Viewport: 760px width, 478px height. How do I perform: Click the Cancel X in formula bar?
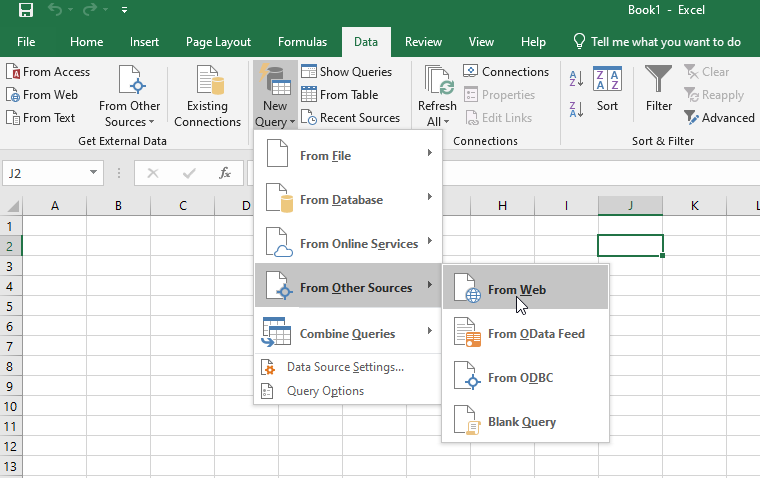click(x=153, y=173)
